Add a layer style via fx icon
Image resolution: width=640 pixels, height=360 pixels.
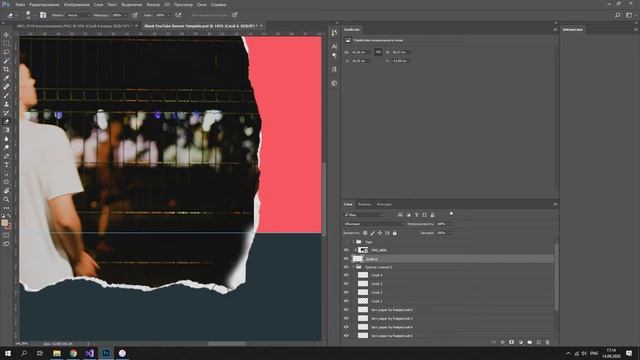(x=502, y=342)
